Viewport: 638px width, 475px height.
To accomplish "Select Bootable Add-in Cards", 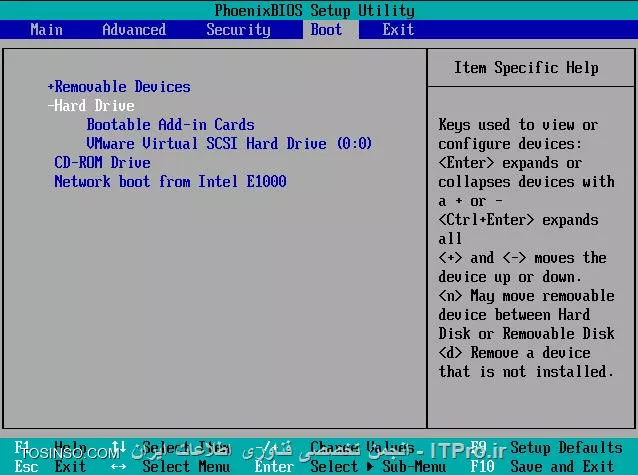I will tap(170, 125).
